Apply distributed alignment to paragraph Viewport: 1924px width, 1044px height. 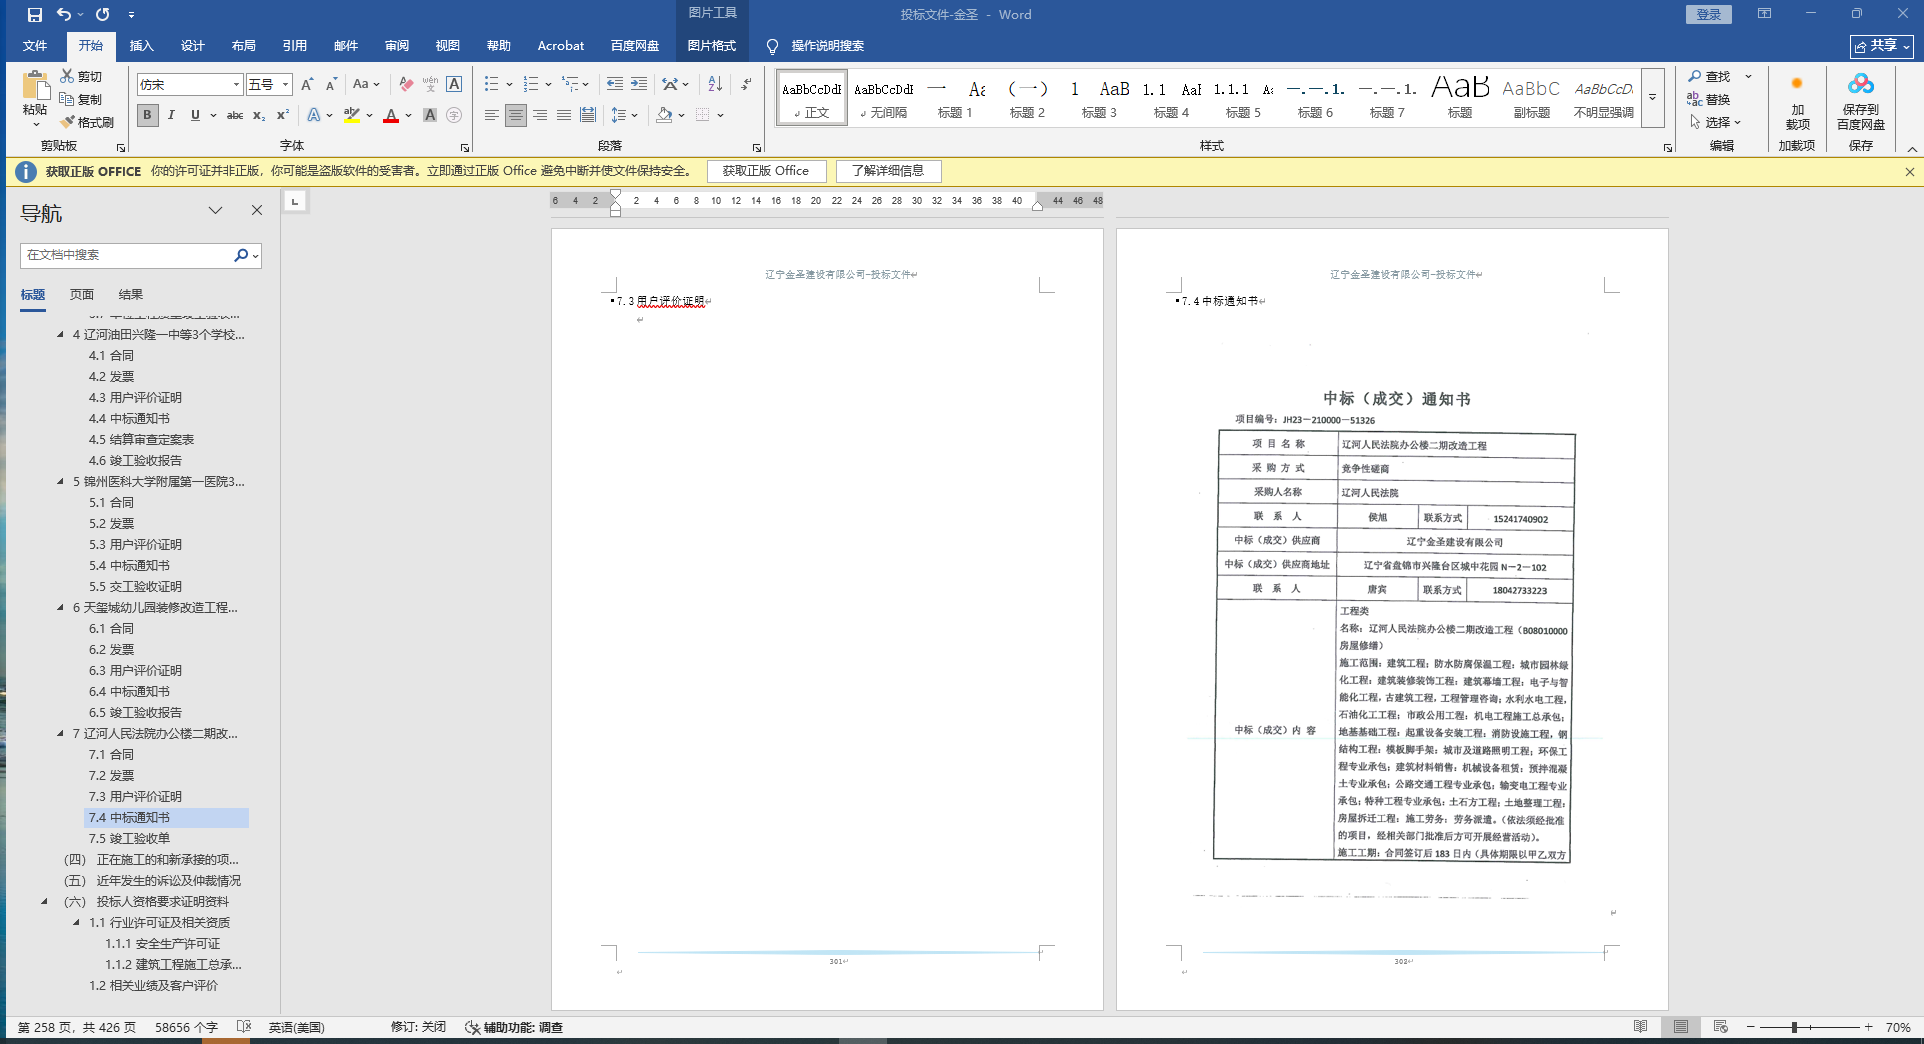pyautogui.click(x=588, y=115)
